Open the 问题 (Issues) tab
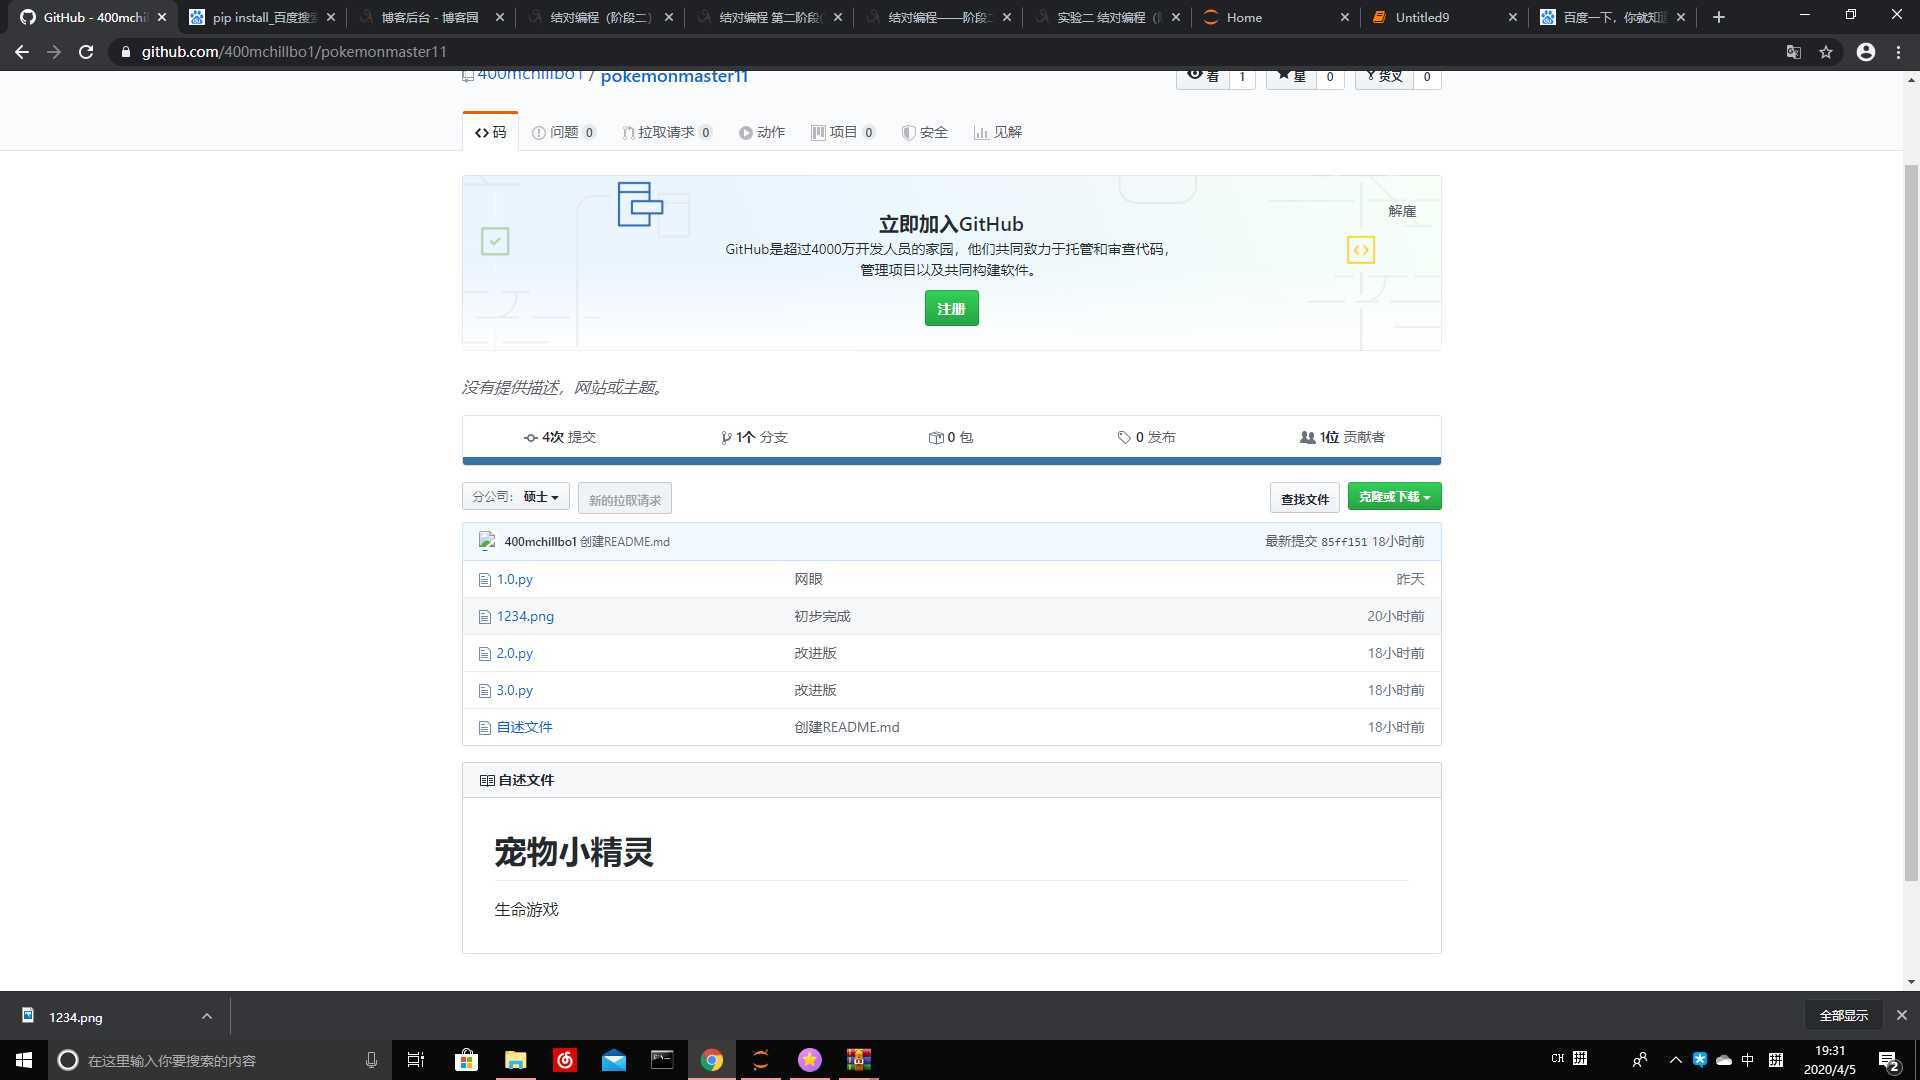Image resolution: width=1920 pixels, height=1080 pixels. (564, 132)
